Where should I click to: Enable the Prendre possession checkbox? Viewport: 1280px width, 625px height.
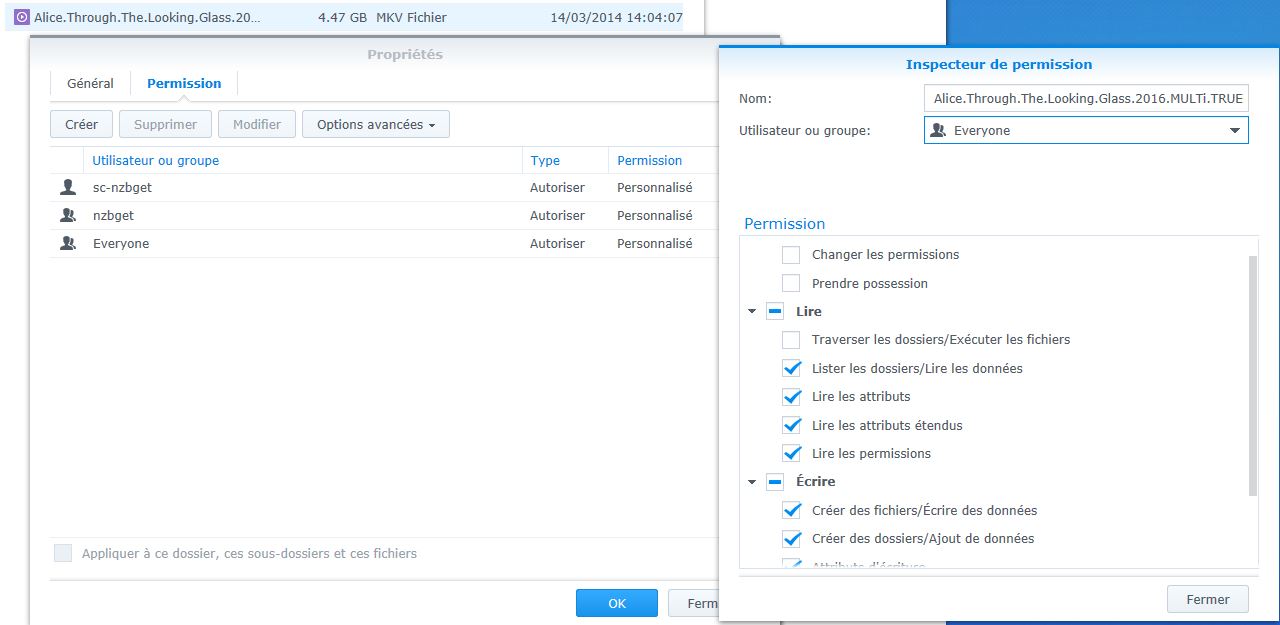coord(791,283)
